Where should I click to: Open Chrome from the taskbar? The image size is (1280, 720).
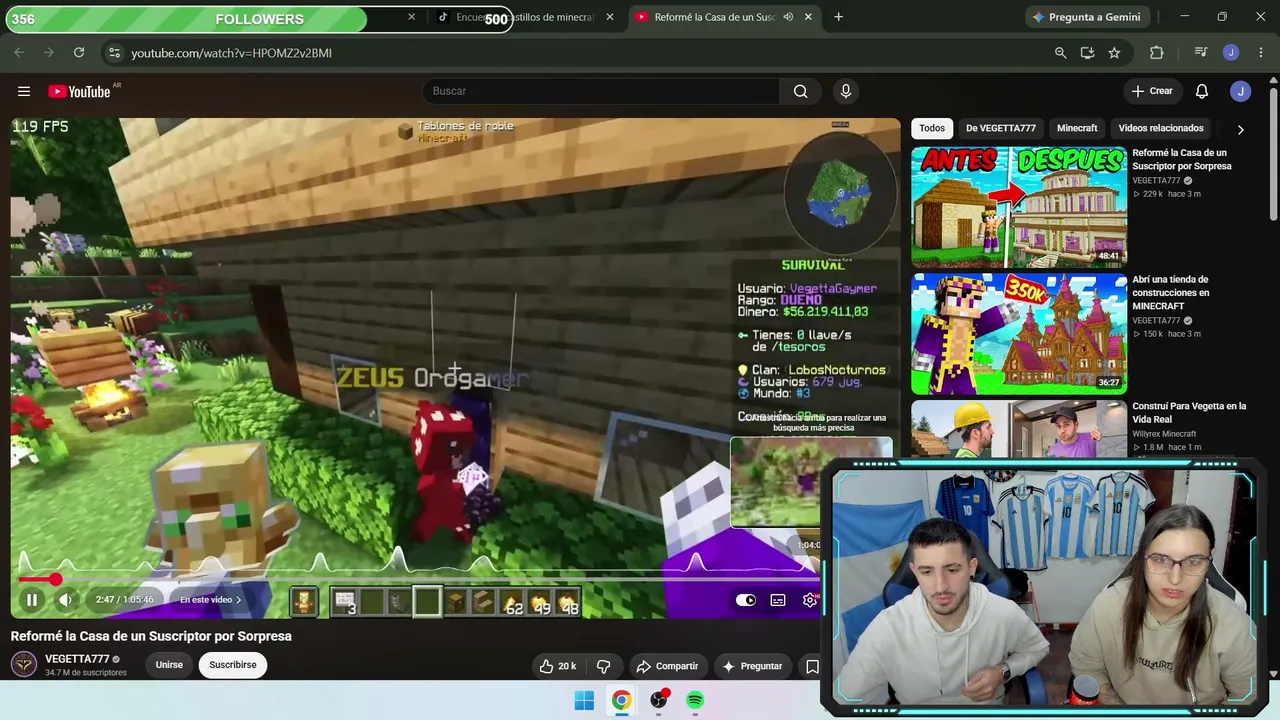[x=621, y=700]
